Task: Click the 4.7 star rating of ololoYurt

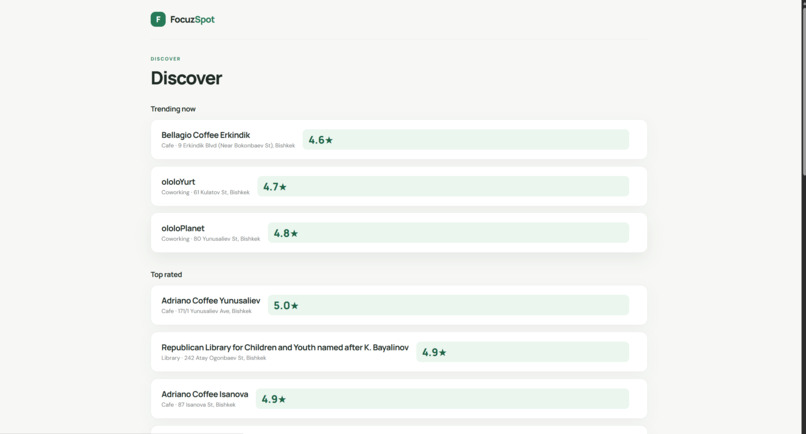Action: coord(443,186)
